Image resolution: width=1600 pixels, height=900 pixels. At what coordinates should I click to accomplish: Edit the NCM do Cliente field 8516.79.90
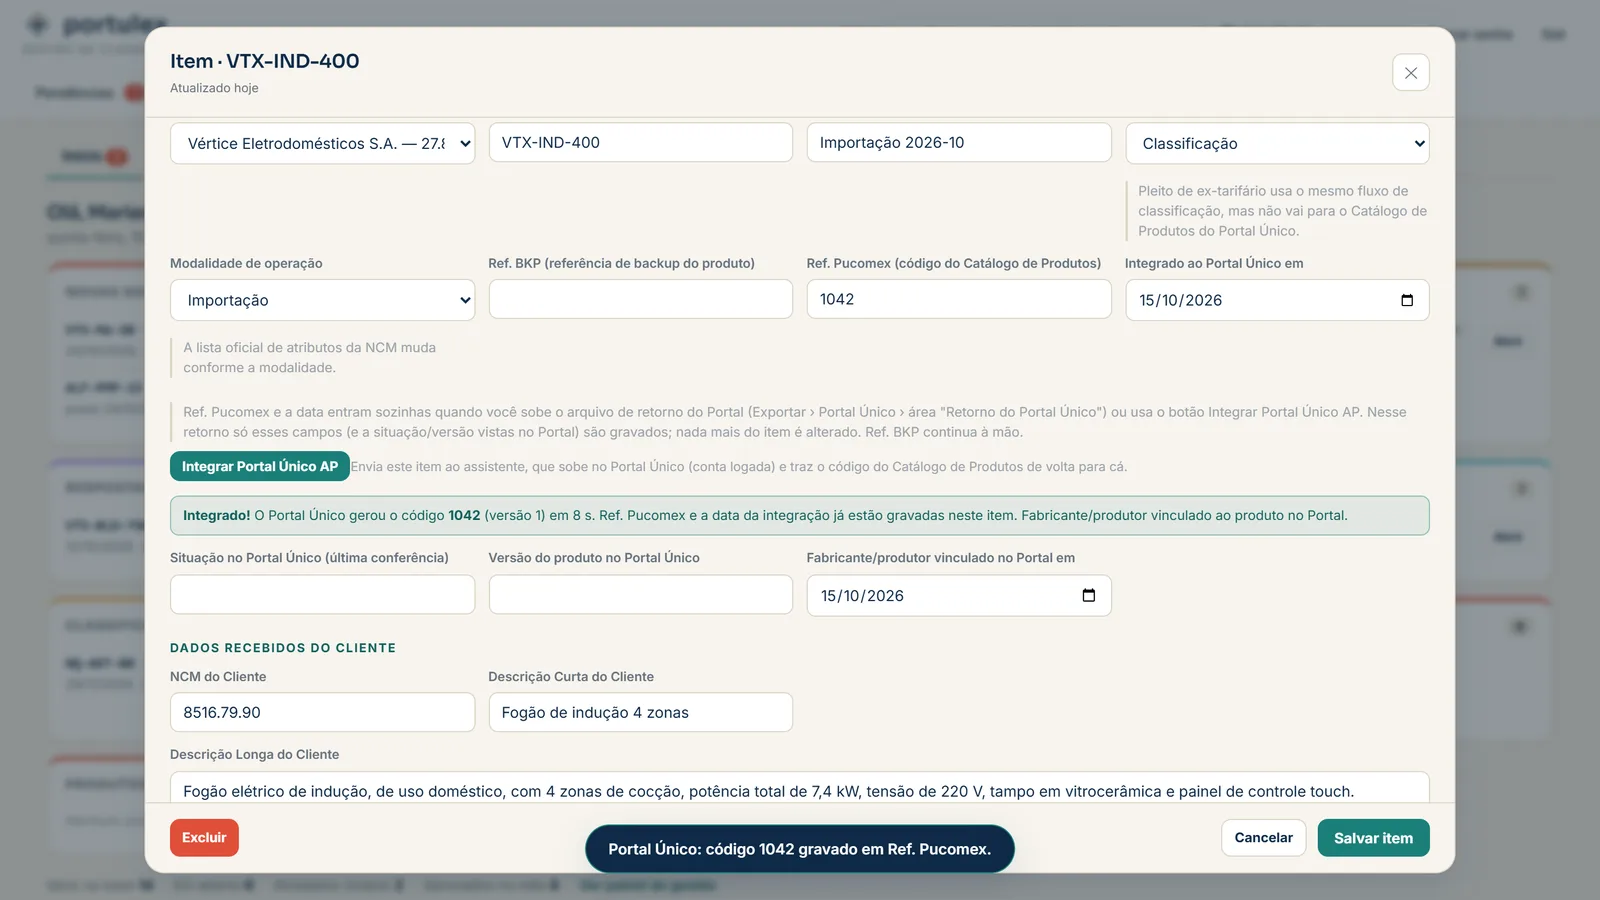(x=322, y=712)
